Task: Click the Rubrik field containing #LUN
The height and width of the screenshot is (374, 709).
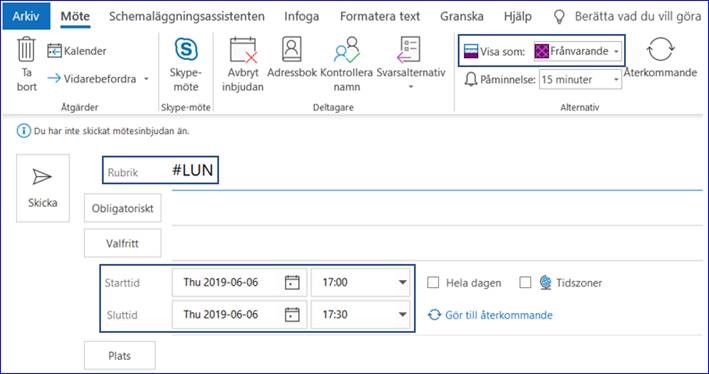Action: [x=161, y=170]
